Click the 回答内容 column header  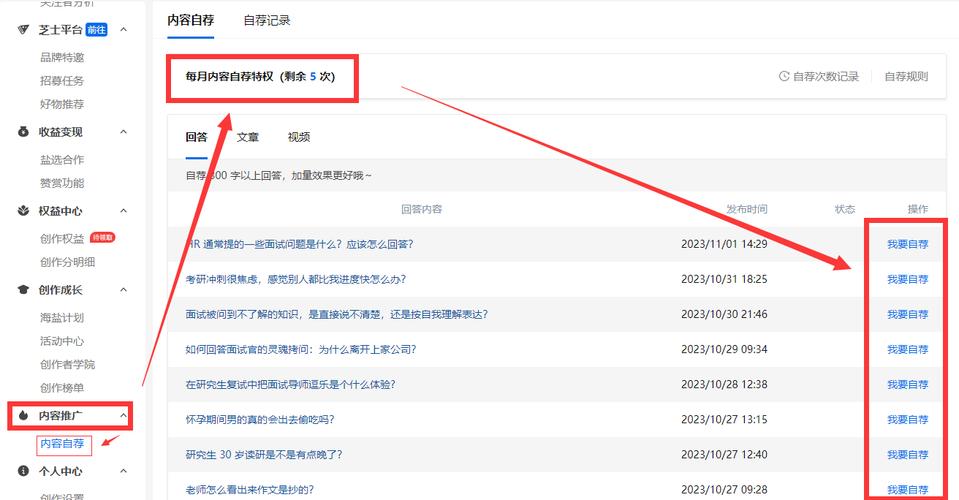point(421,209)
